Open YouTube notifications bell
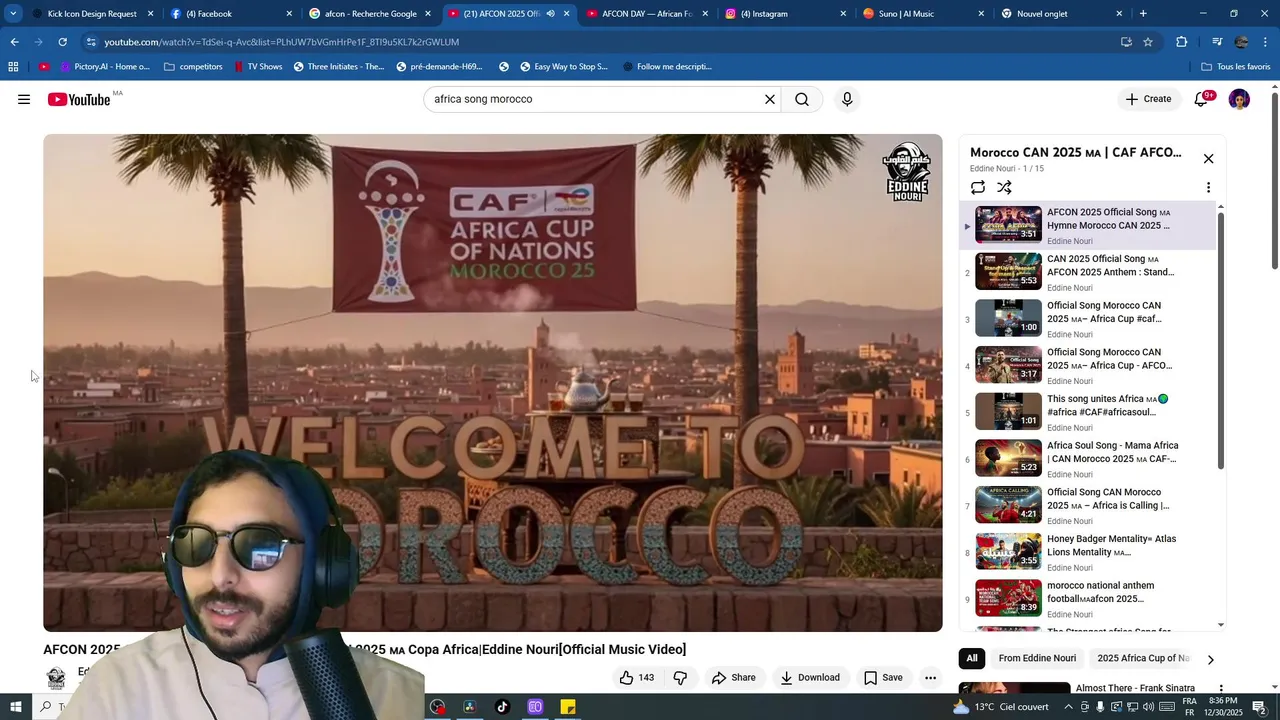This screenshot has height=720, width=1280. coord(1202,99)
